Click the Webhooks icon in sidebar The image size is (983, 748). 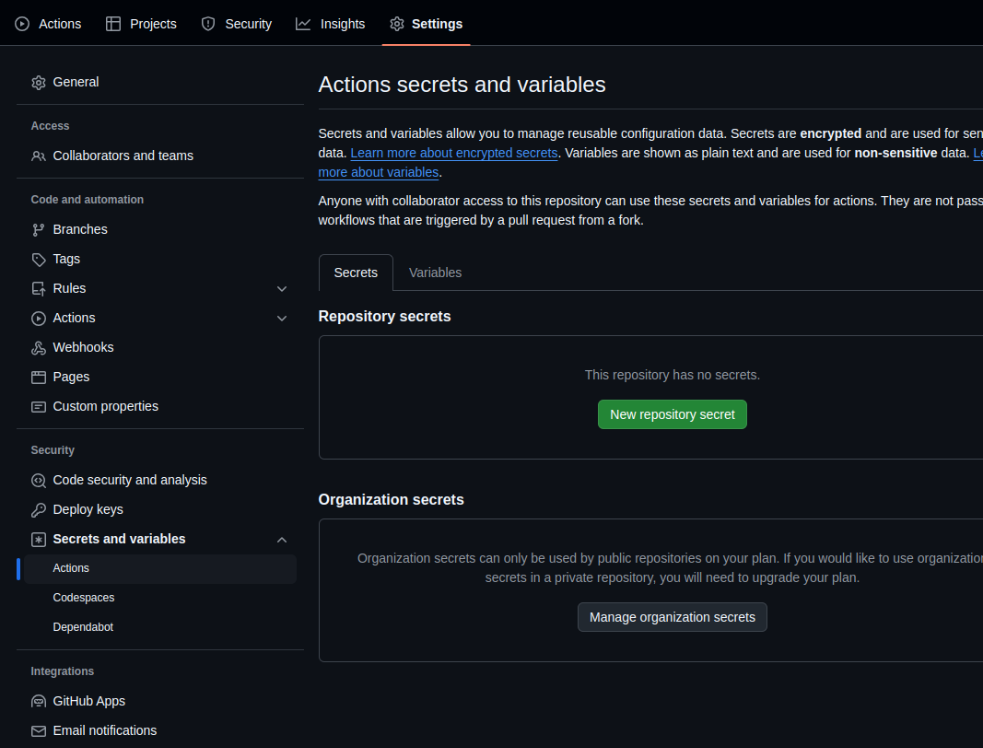38,348
